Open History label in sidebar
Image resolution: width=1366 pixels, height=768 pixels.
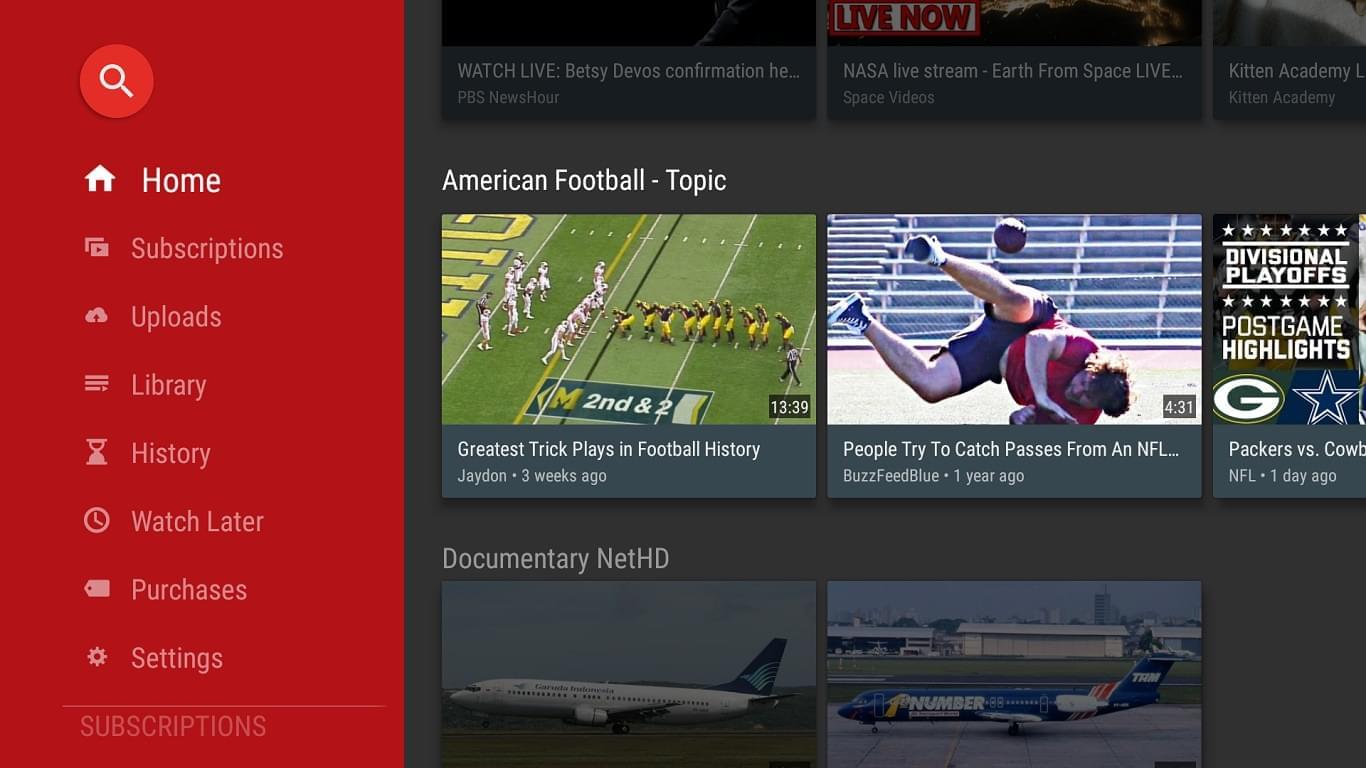pos(171,453)
